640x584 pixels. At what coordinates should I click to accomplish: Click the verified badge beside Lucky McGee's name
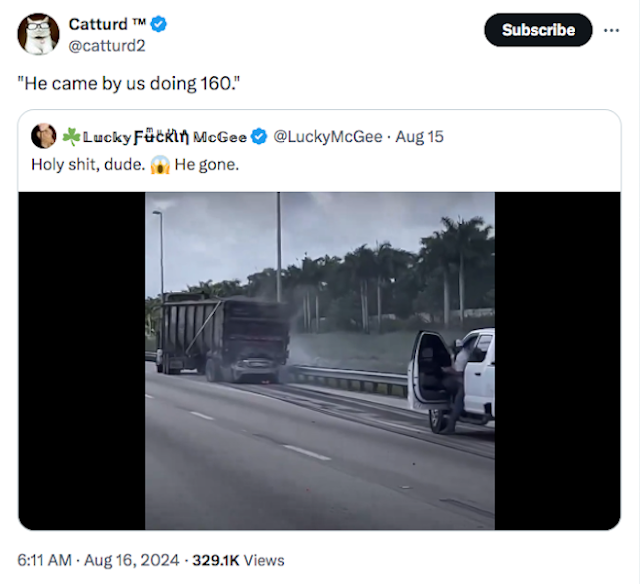tap(258, 136)
